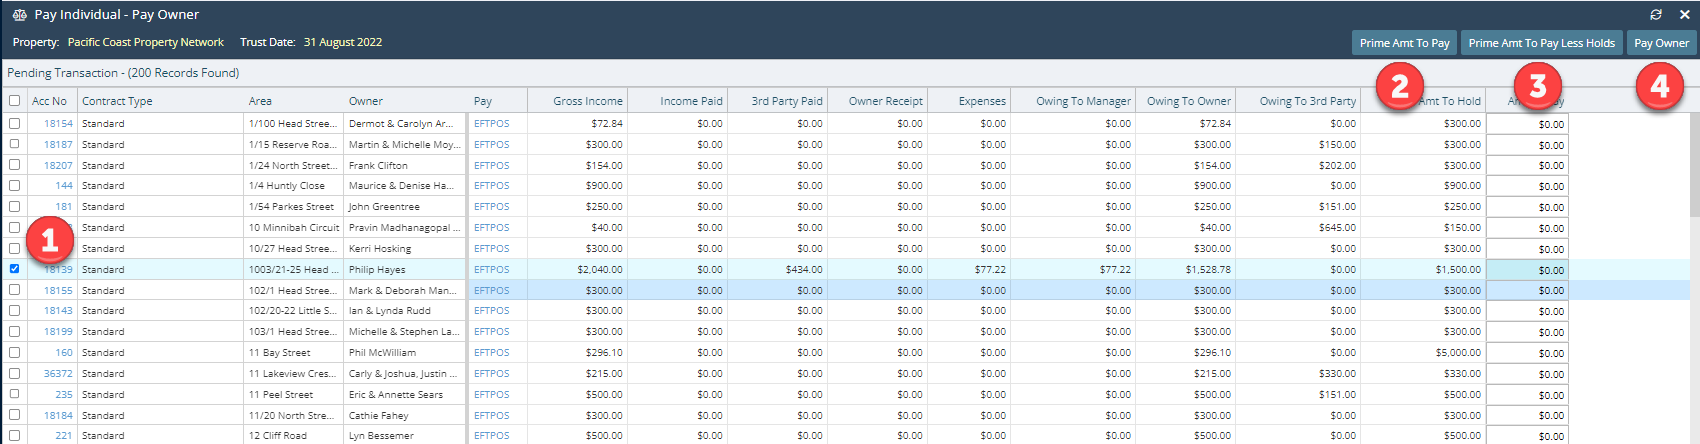Screen dimensions: 1700x444
Task: Check the checkbox for account 18154 row
Action: pos(14,124)
